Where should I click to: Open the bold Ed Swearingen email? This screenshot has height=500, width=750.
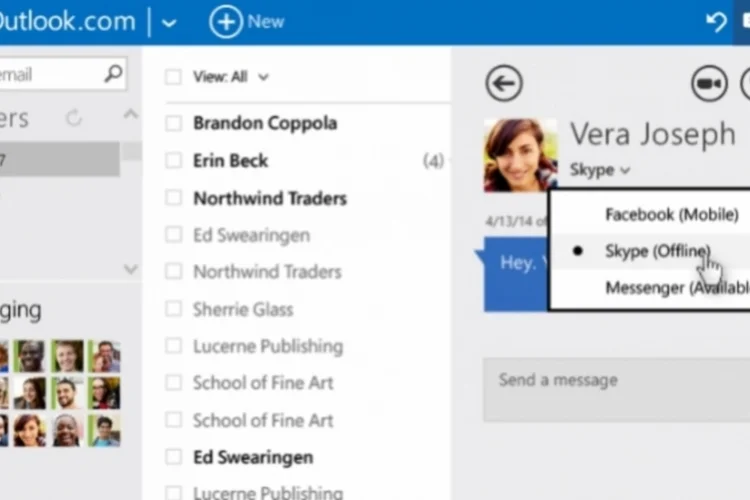click(x=253, y=457)
